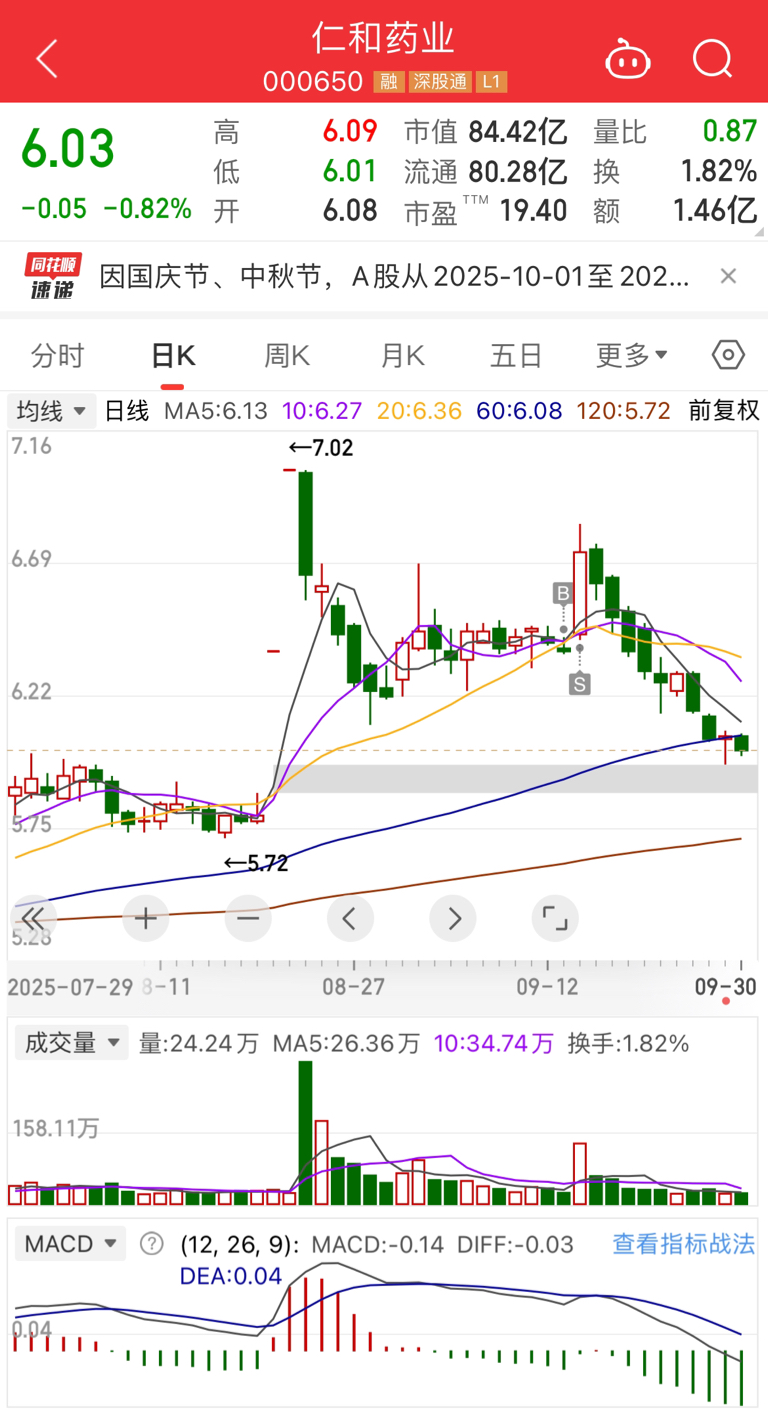Tap the 同花顺速递 logo icon
Viewport: 768px width, 1422px height.
pyautogui.click(x=54, y=277)
